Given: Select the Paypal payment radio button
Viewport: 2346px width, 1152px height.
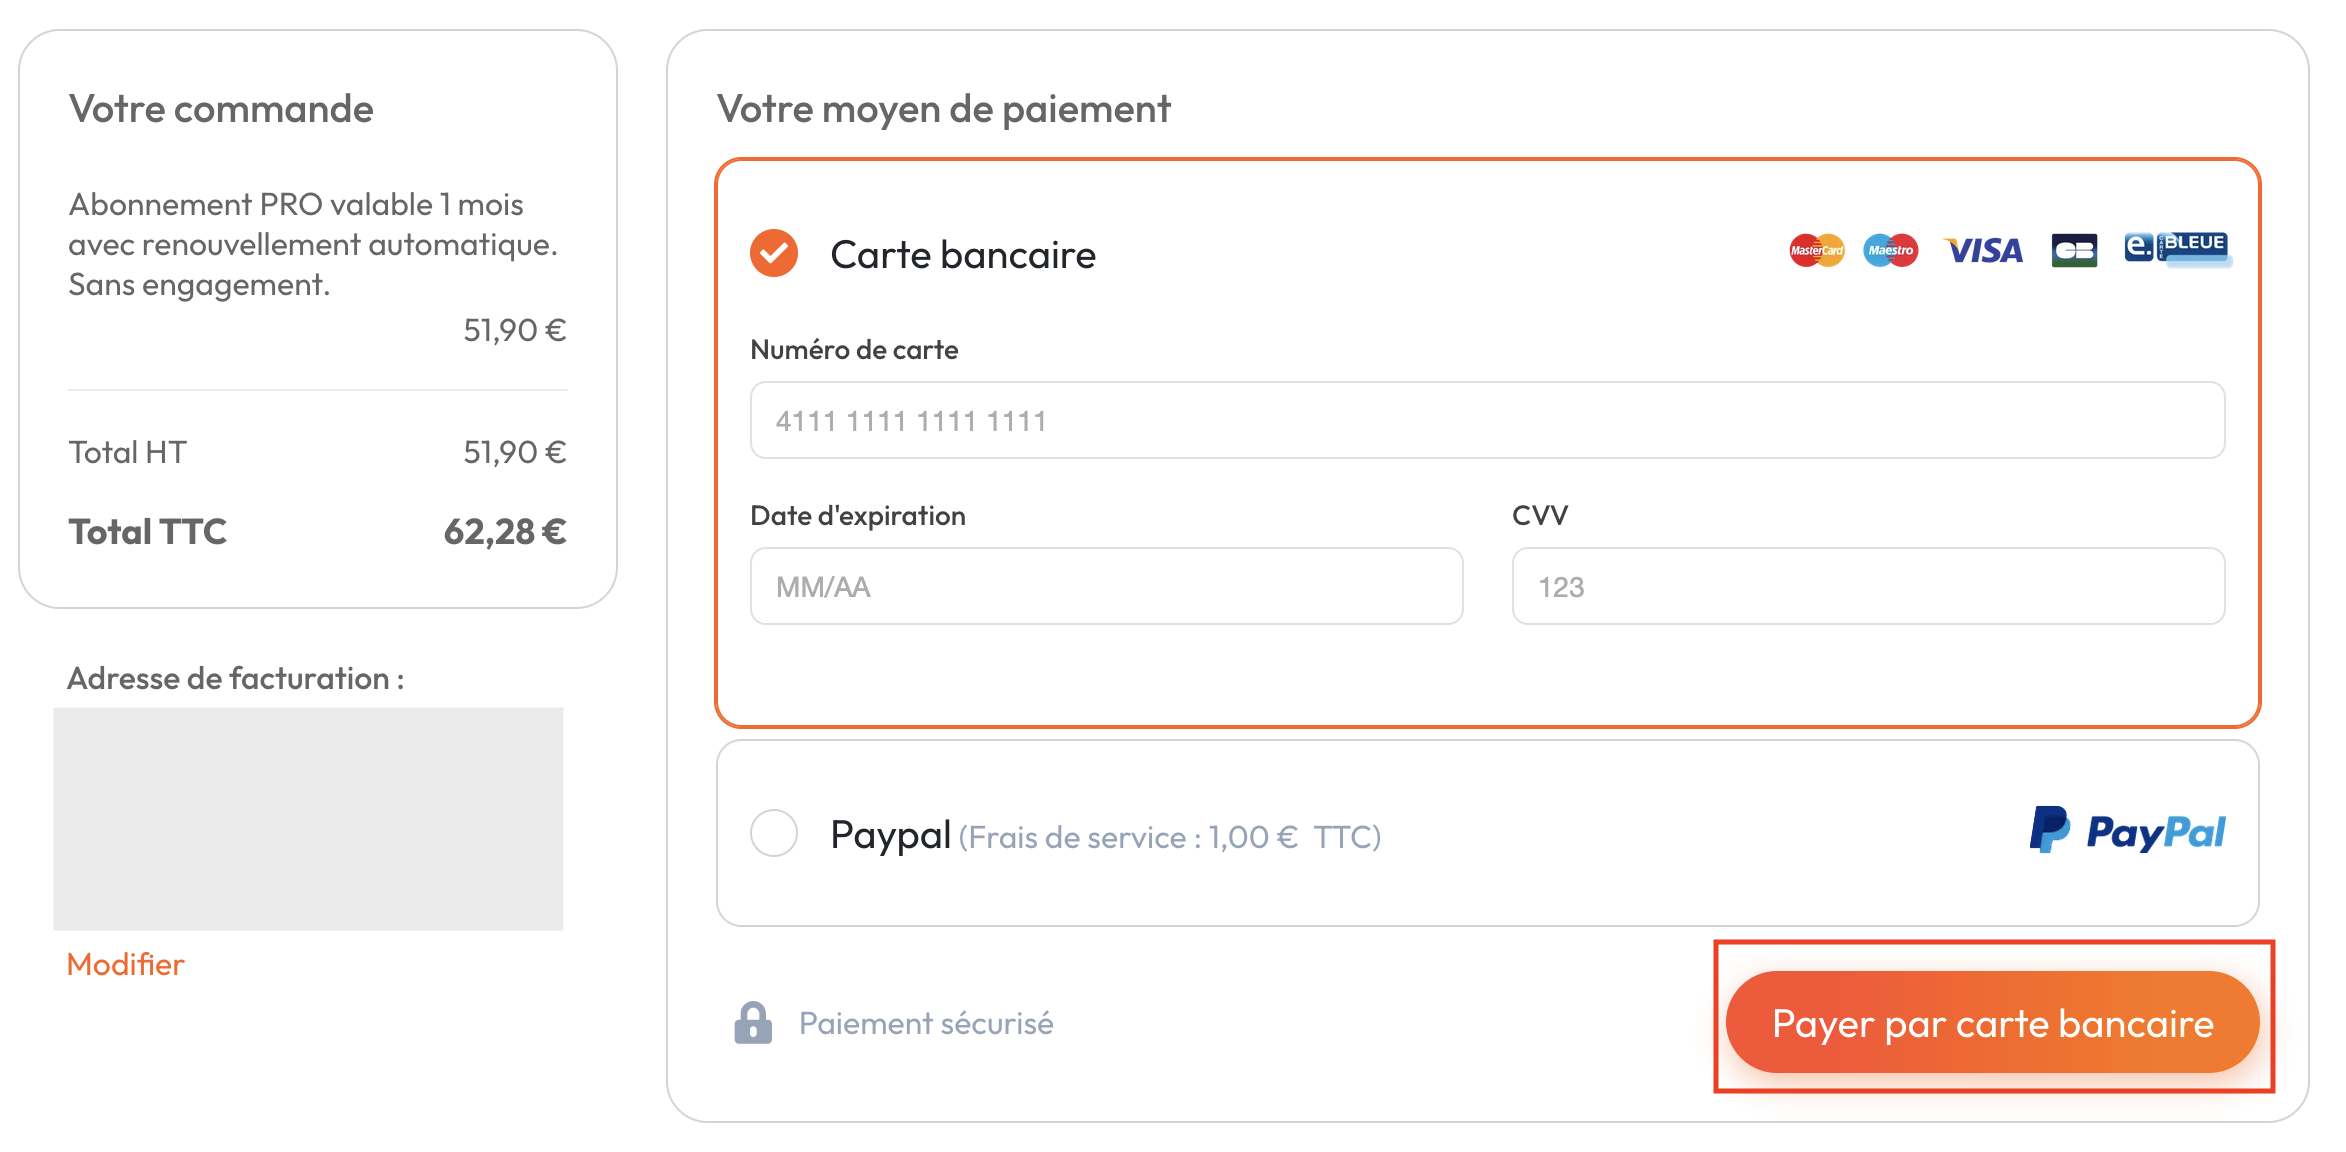Looking at the screenshot, I should click(x=774, y=833).
